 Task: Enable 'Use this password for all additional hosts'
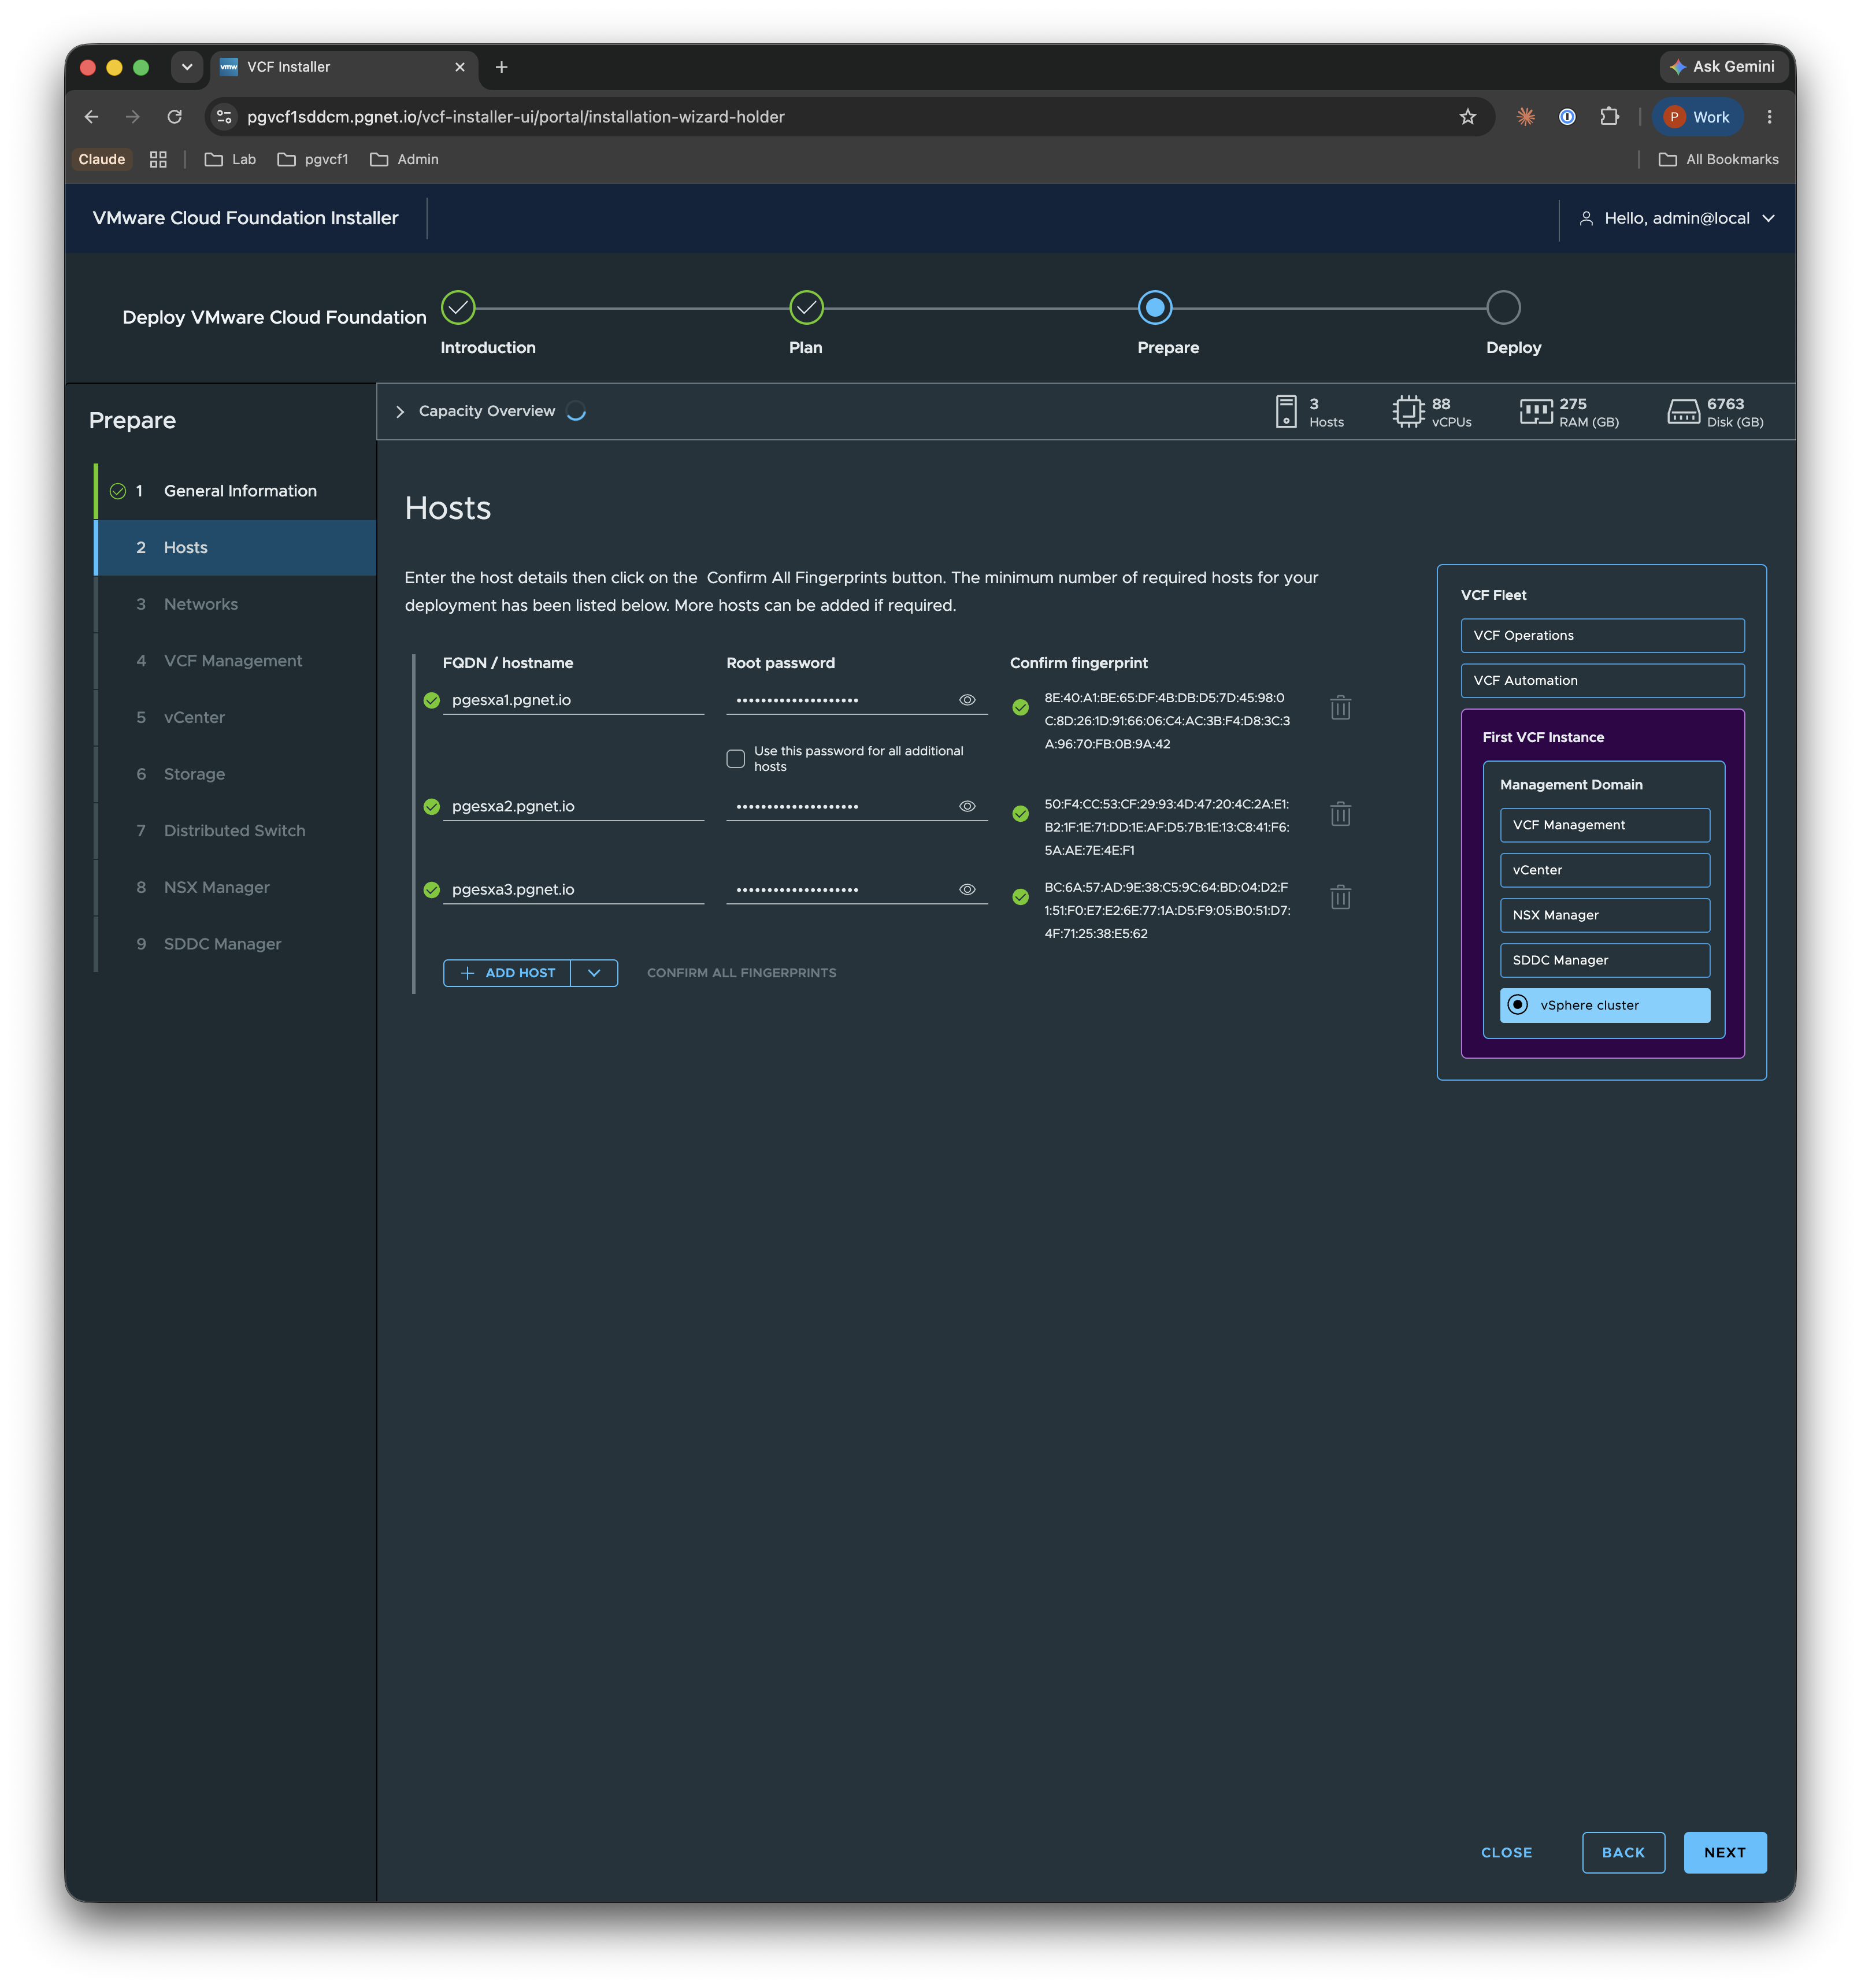coord(735,758)
